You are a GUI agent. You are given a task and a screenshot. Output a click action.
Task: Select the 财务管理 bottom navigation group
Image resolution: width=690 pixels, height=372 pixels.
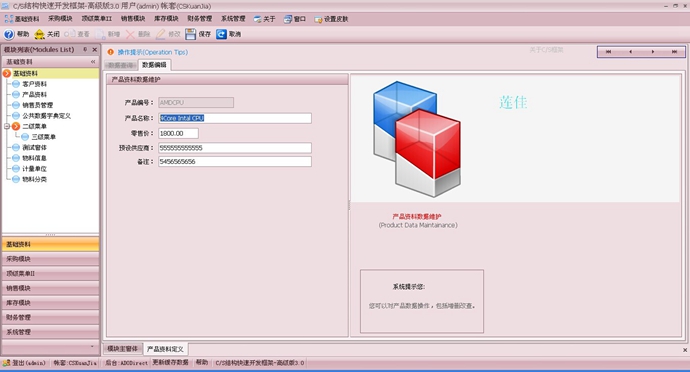click(x=51, y=317)
